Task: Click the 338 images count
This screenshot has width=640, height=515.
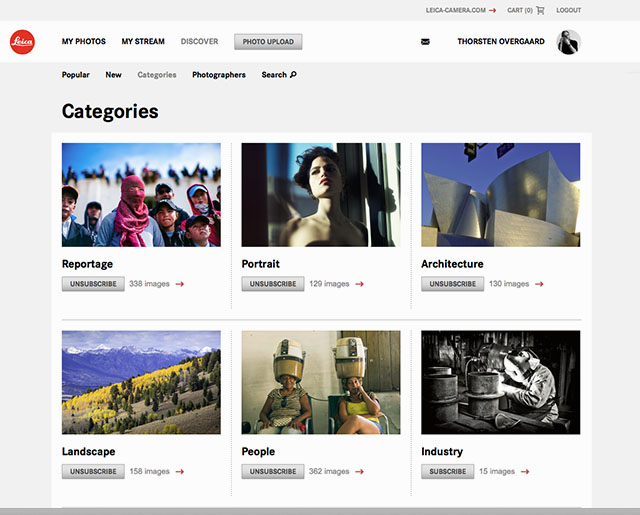Action: [x=149, y=284]
